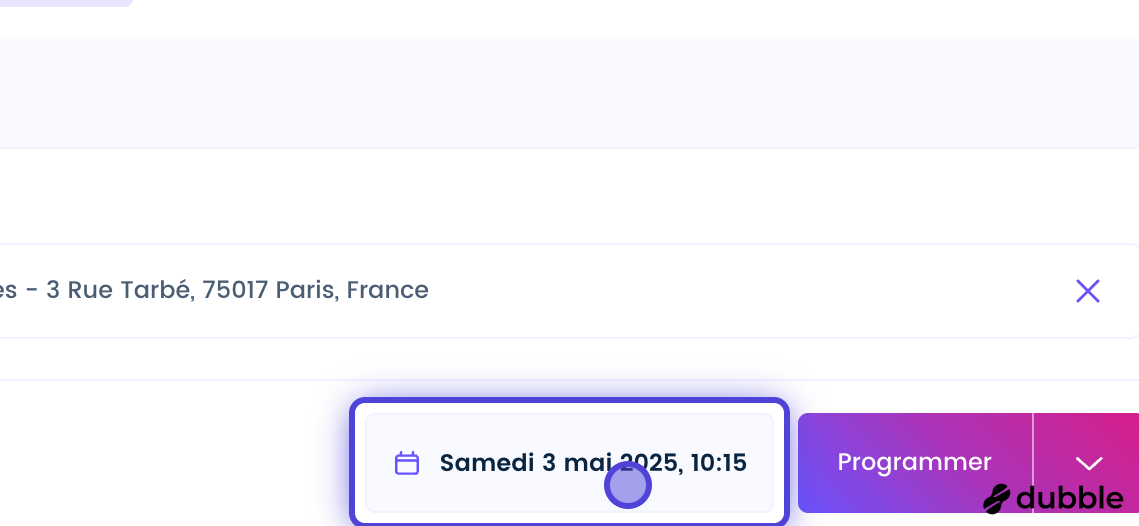Click the purple chip at top left
The width and height of the screenshot is (1139, 526).
(66, 3)
